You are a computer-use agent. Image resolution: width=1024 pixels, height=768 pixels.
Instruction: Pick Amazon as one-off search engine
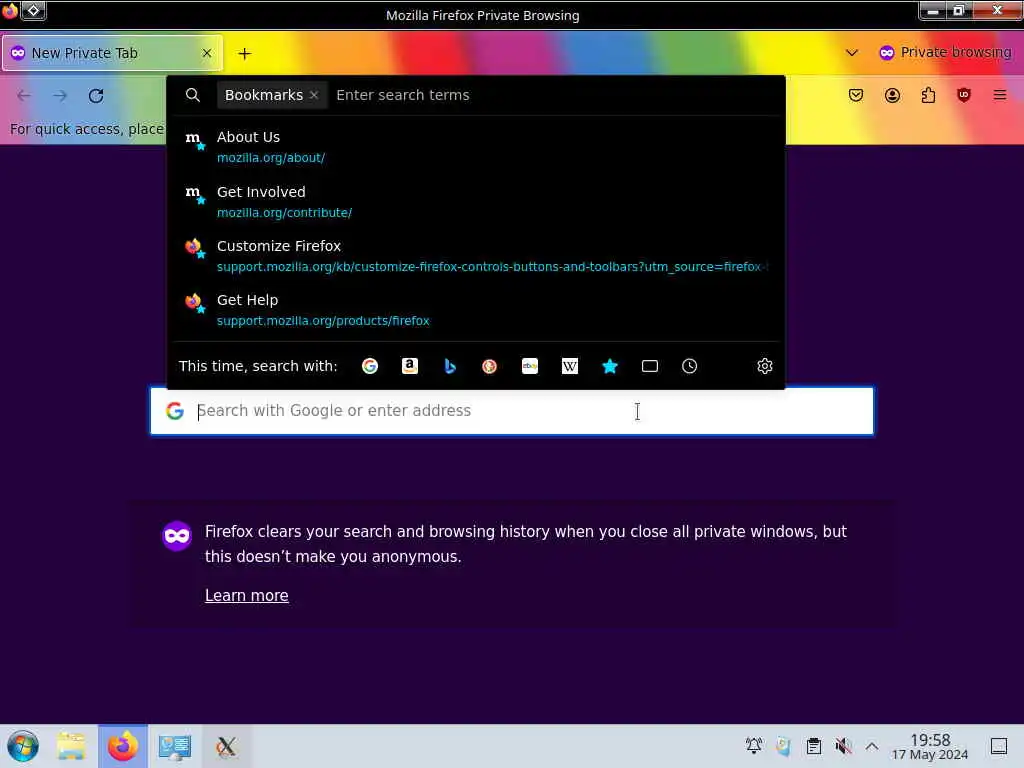409,366
